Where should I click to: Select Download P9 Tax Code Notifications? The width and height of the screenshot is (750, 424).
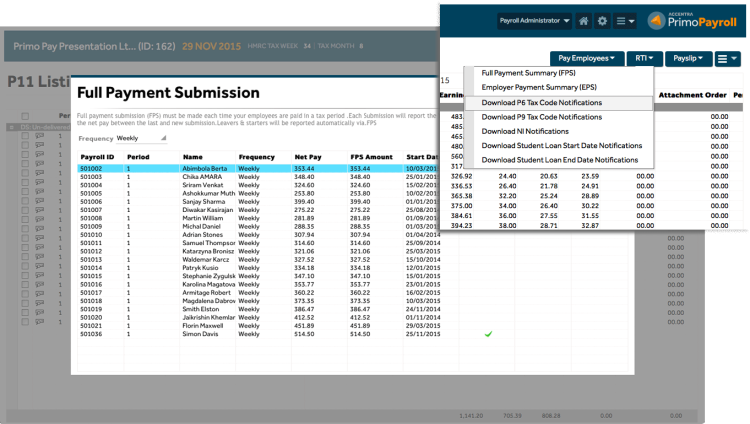[x=542, y=117]
